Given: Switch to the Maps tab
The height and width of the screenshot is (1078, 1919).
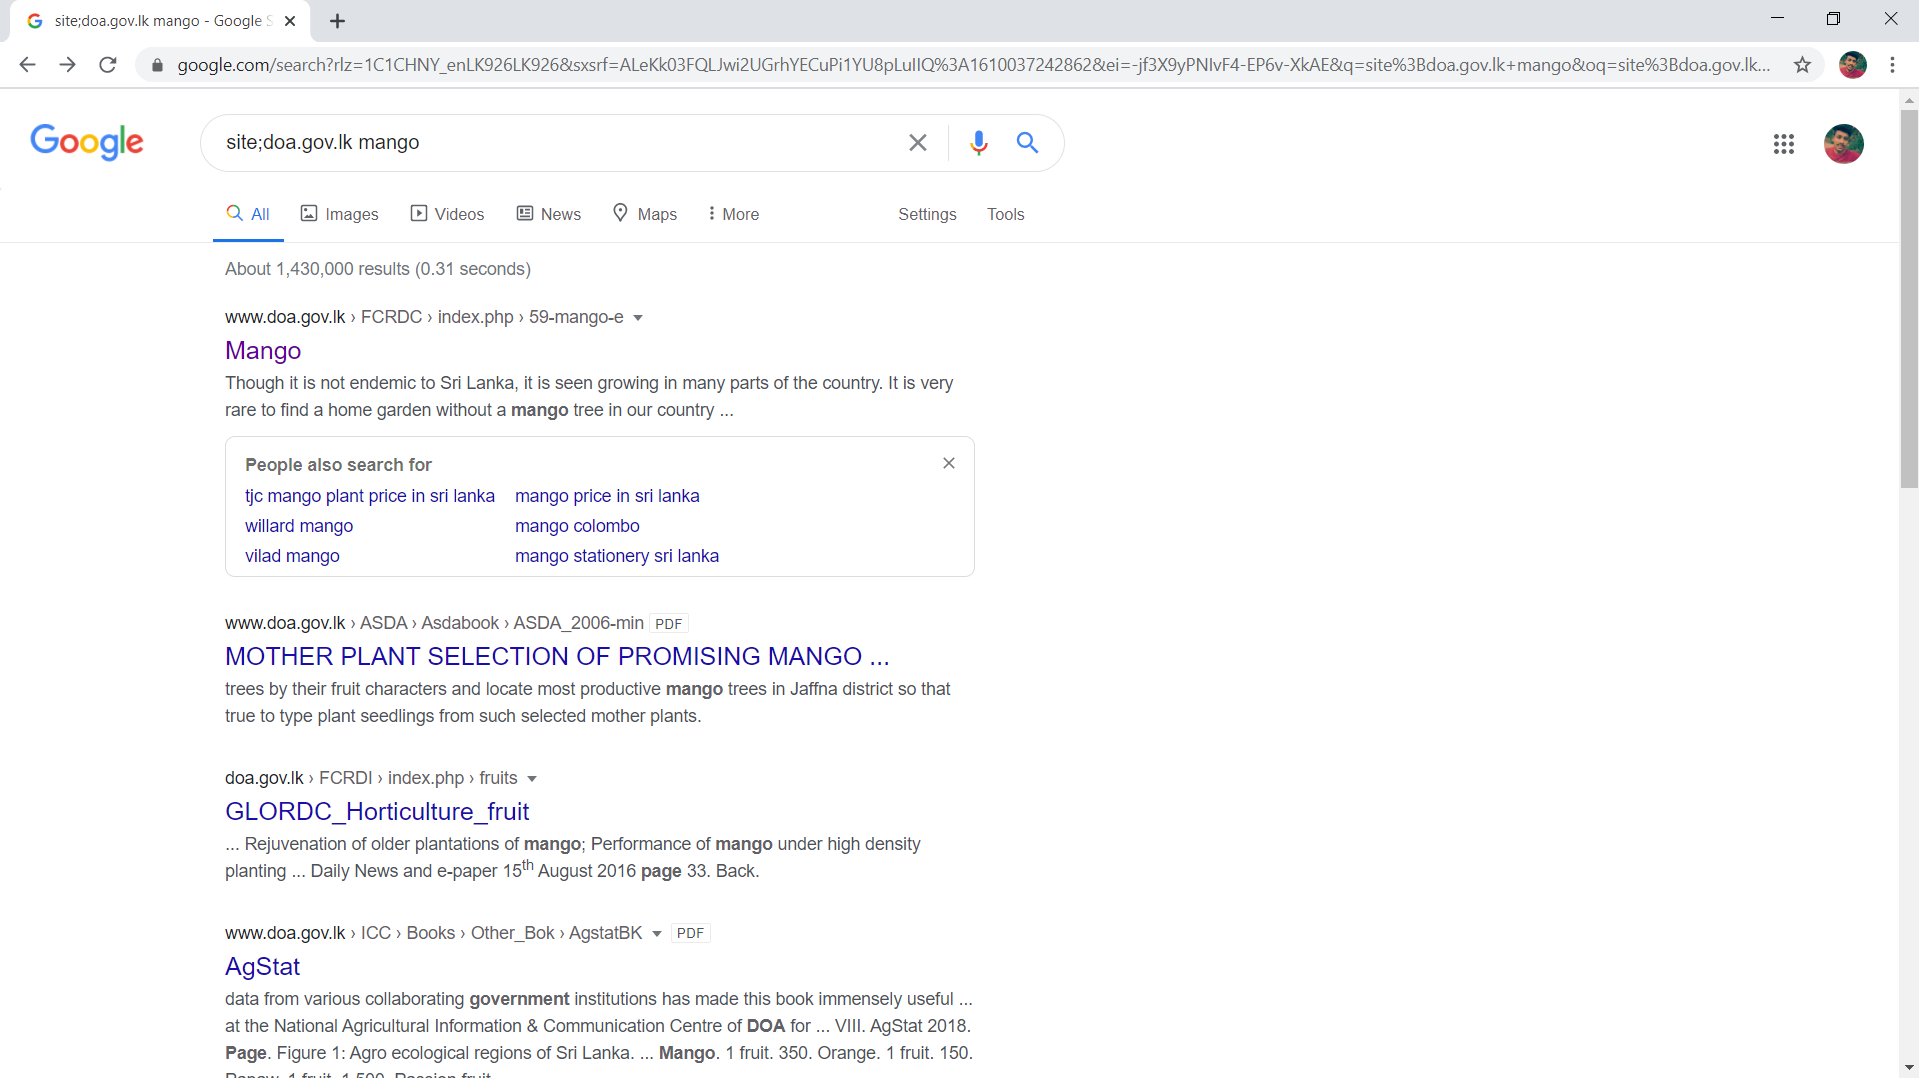Looking at the screenshot, I should pyautogui.click(x=645, y=214).
